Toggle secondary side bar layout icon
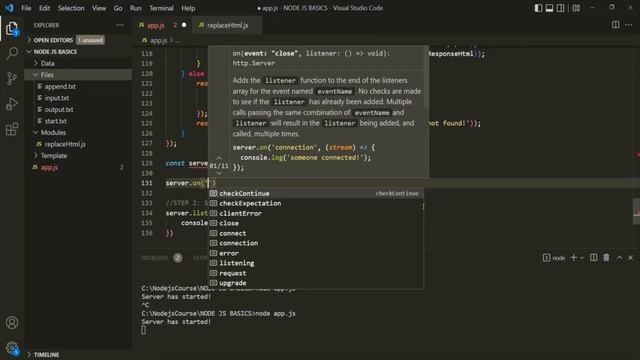 coord(561,8)
